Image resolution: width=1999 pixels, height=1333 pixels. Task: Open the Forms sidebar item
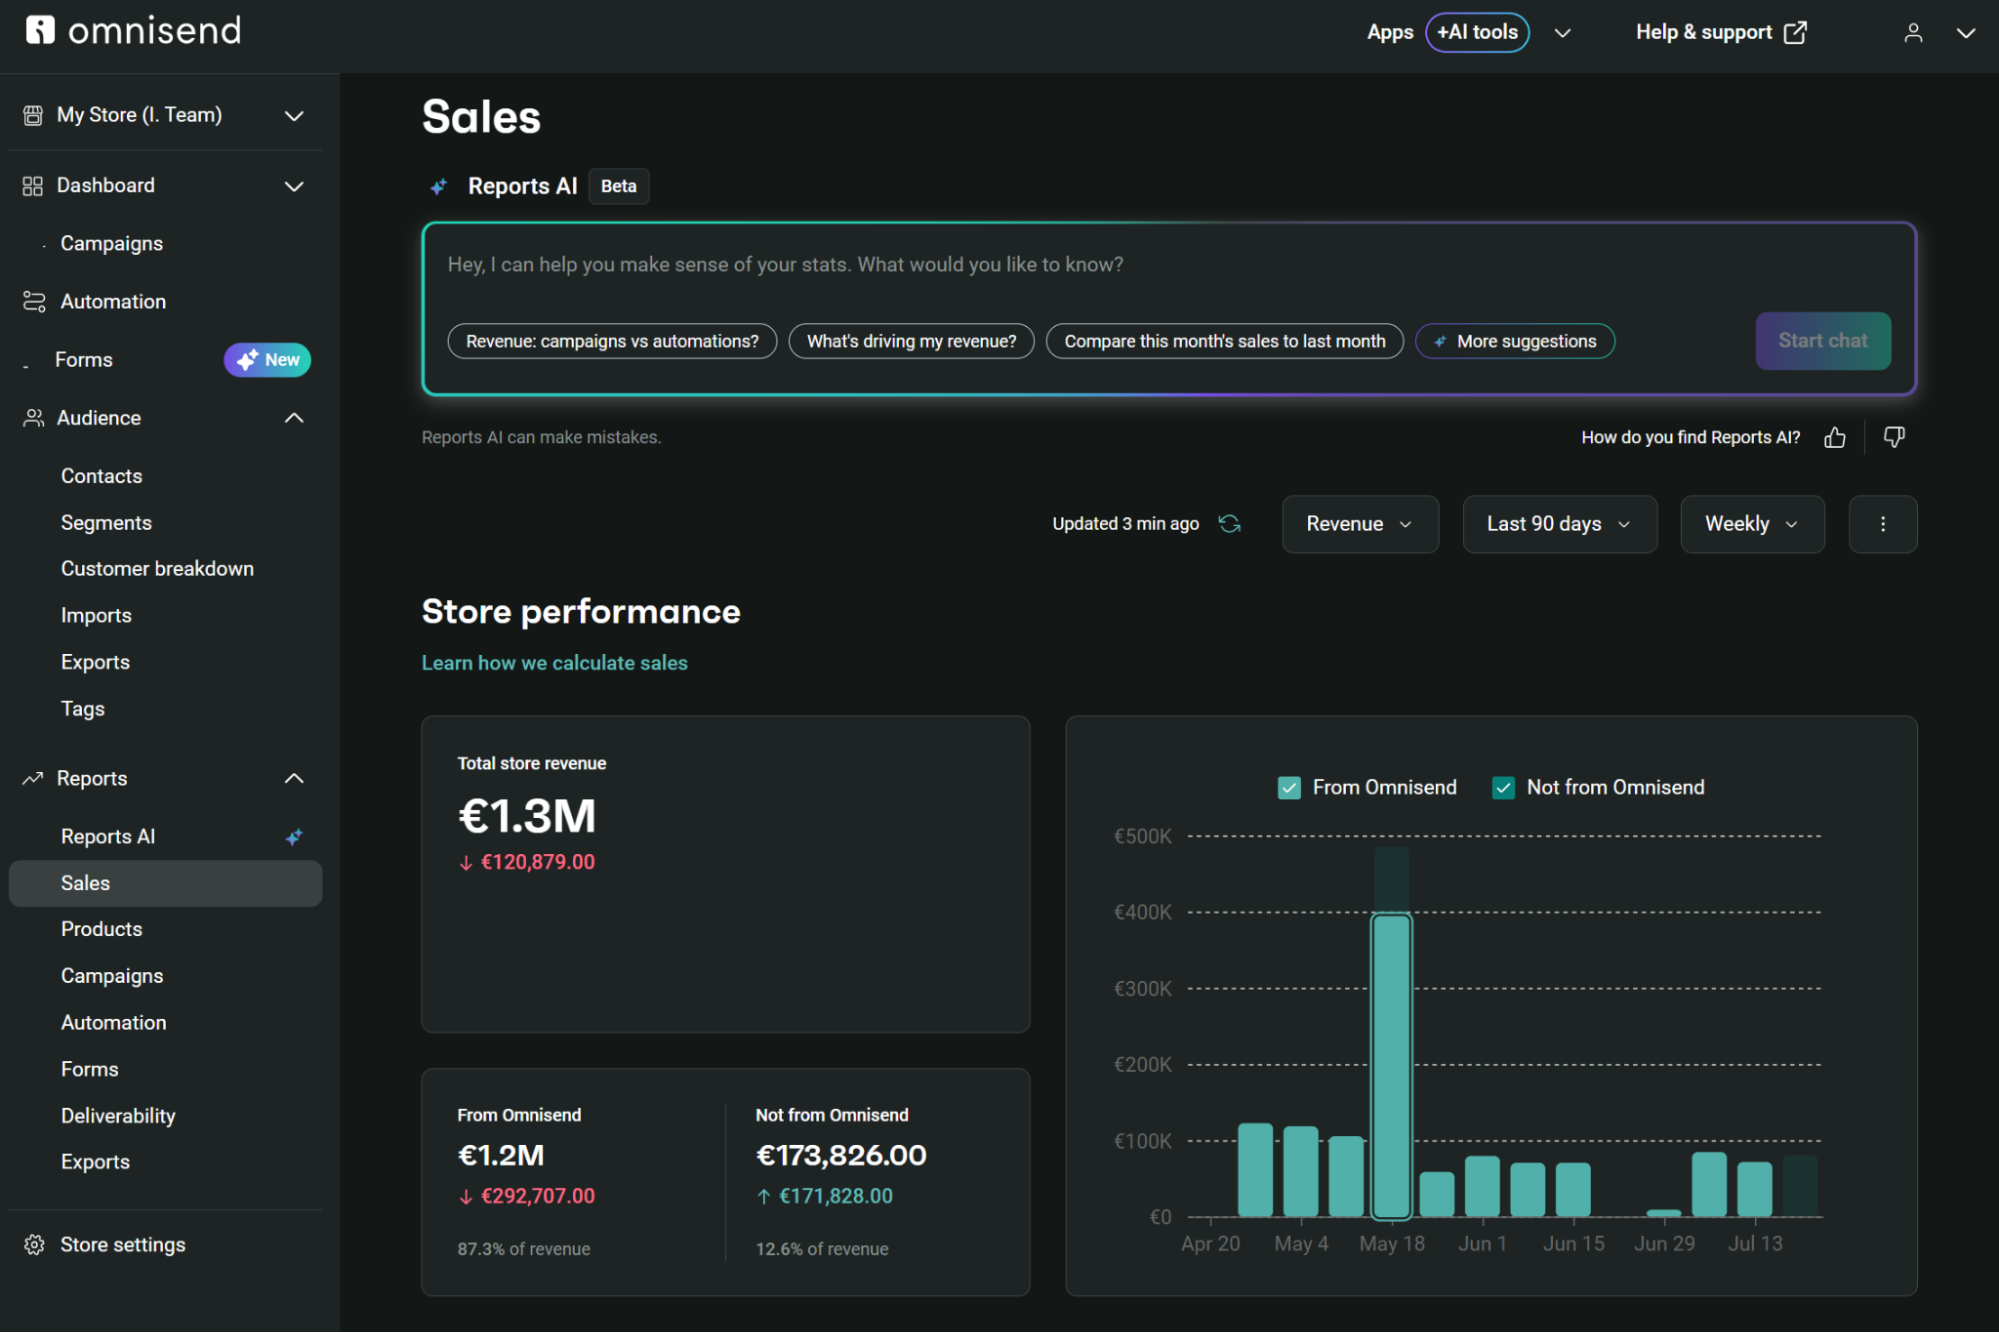[x=84, y=360]
